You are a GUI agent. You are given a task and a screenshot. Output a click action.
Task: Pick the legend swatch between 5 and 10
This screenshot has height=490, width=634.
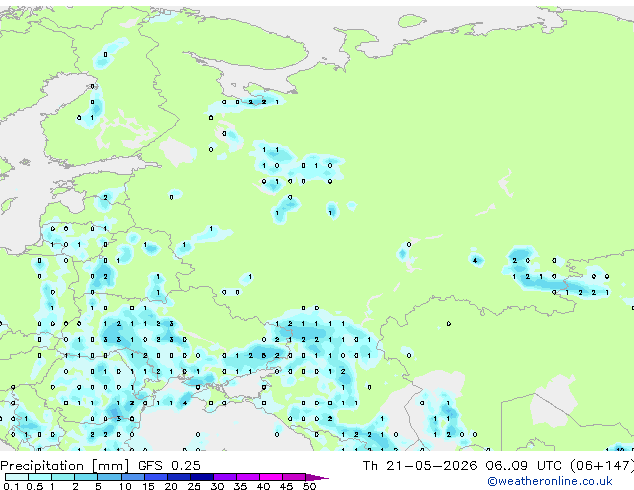[x=110, y=477]
